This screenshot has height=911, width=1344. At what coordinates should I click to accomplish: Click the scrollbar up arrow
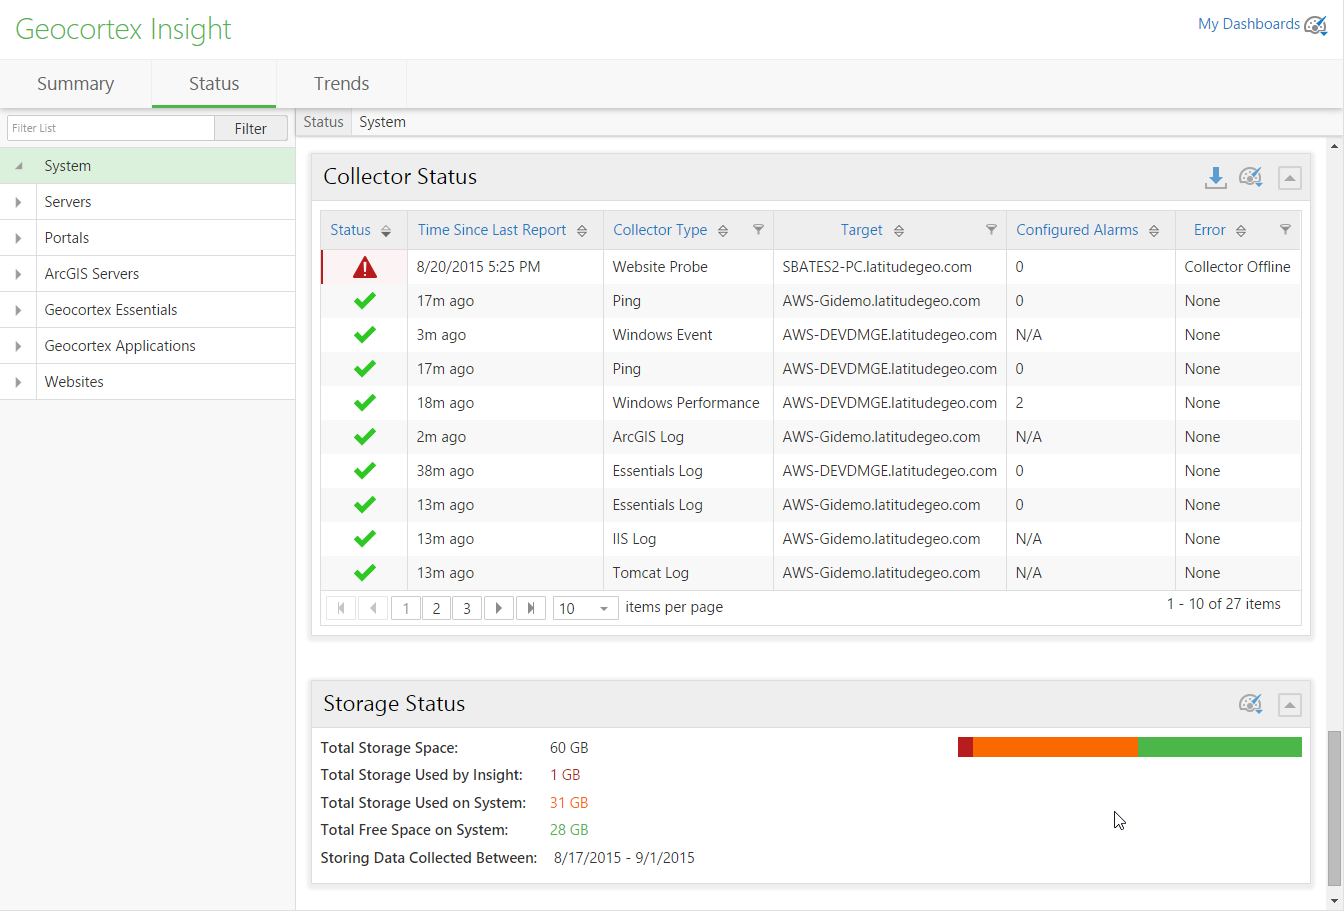pos(1334,147)
